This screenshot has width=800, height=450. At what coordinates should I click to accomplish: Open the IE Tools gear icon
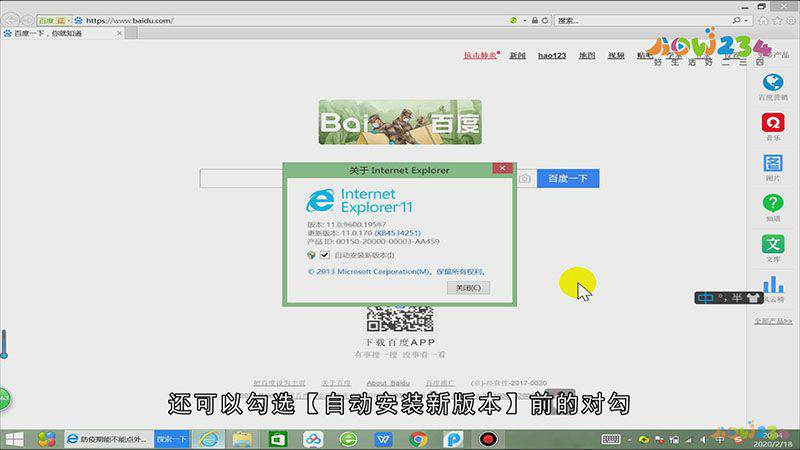pyautogui.click(x=791, y=20)
